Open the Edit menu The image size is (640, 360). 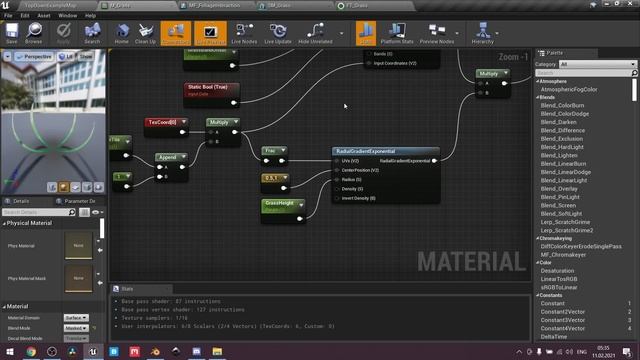(x=25, y=16)
